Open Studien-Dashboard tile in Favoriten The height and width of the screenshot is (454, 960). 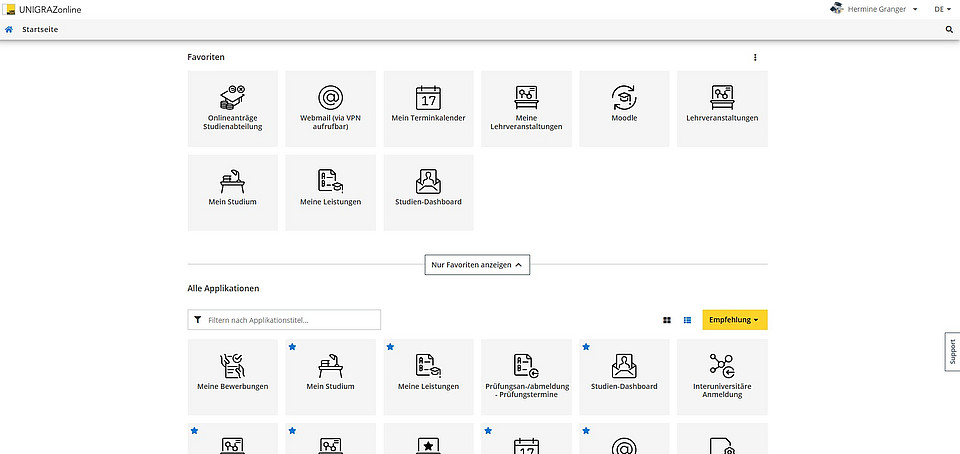429,193
